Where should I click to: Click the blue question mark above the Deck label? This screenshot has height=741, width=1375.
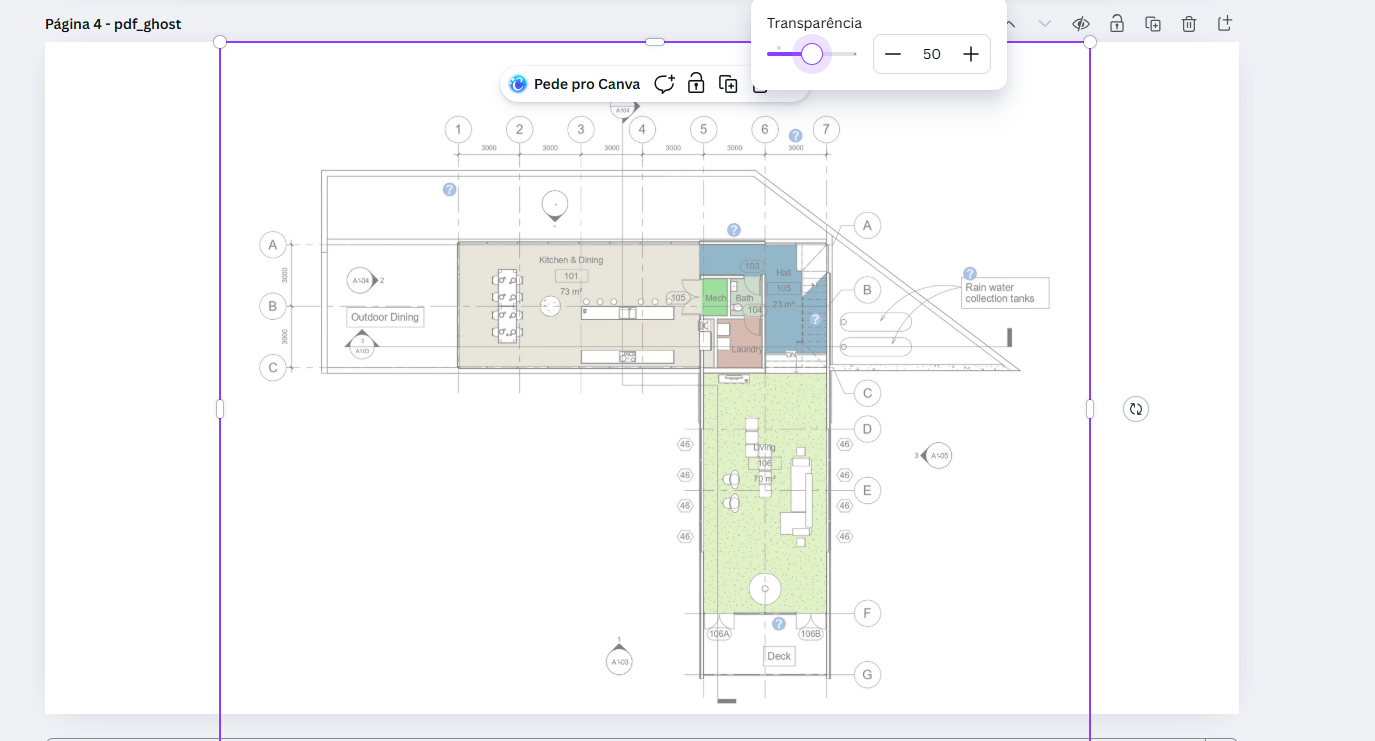pyautogui.click(x=779, y=623)
